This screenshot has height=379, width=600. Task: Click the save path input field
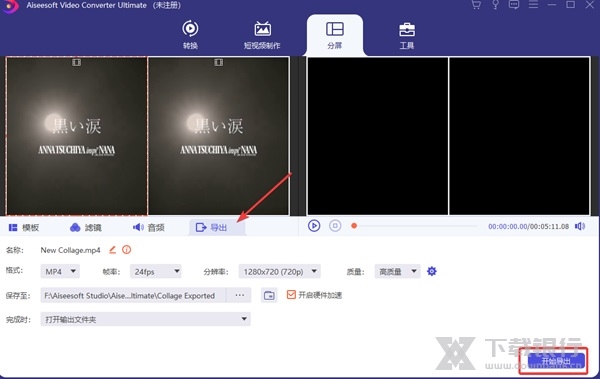[133, 295]
